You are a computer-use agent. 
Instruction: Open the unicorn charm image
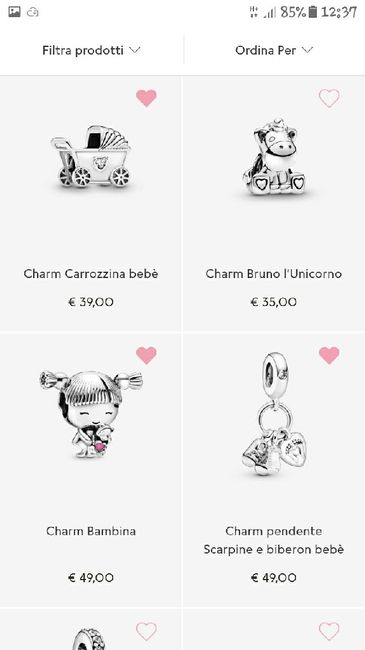(274, 157)
